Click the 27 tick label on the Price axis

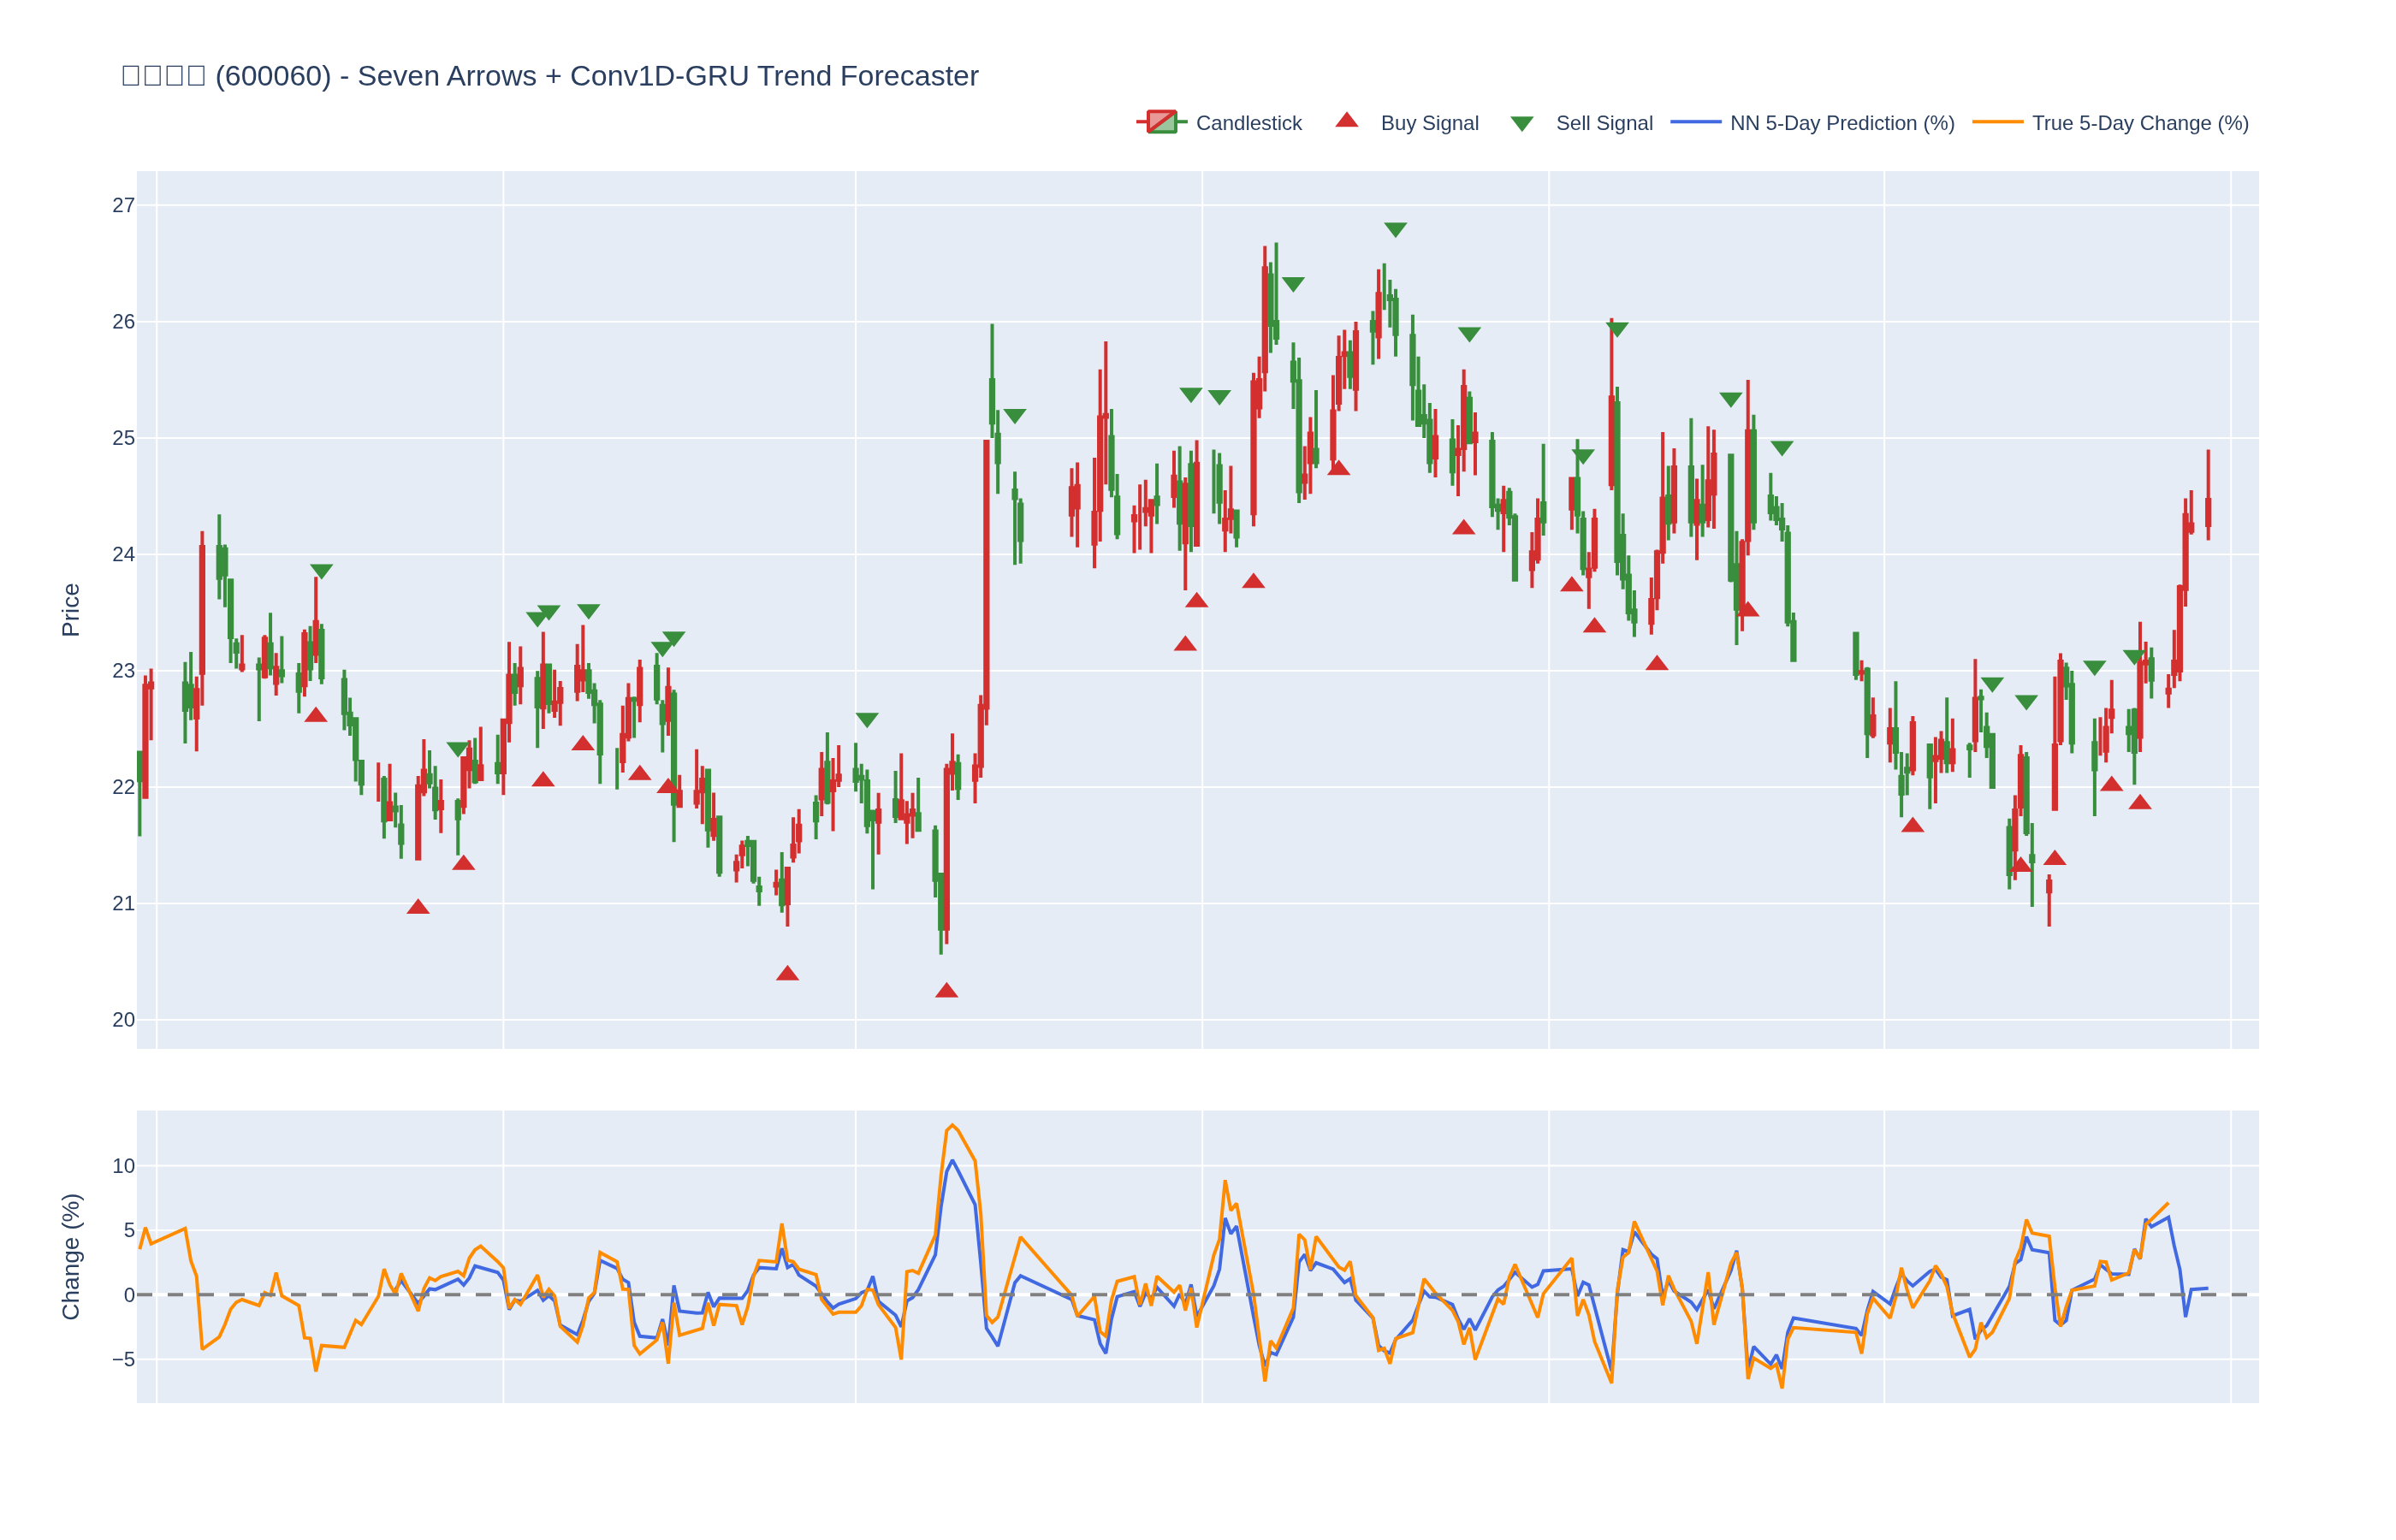(123, 206)
